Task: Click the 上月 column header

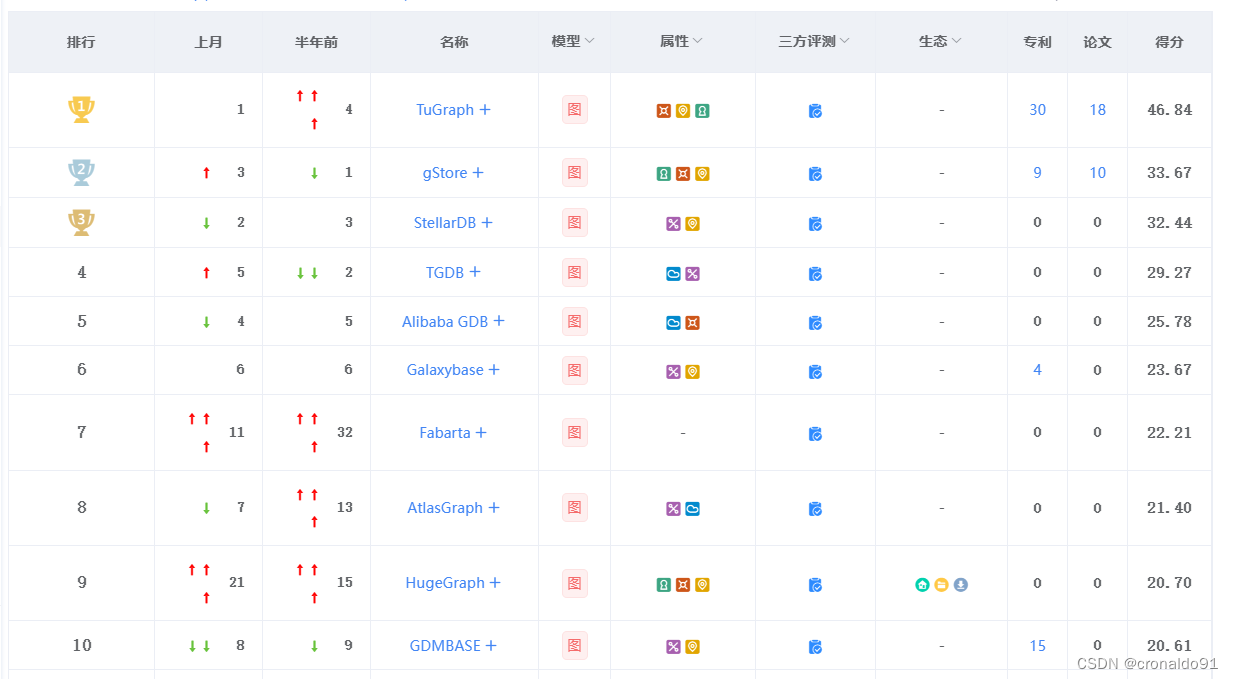Action: 208,42
